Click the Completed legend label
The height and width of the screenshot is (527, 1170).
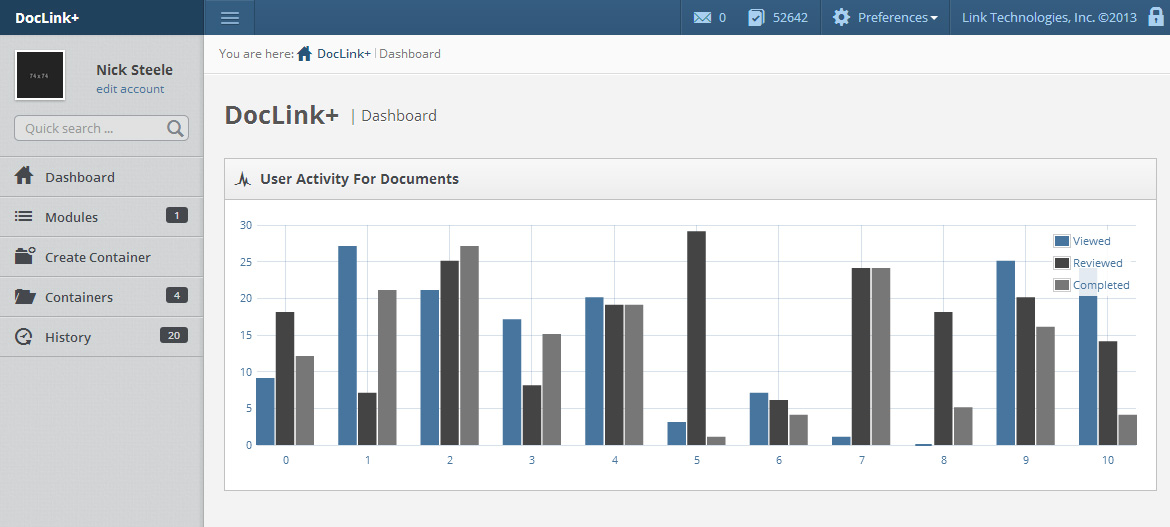click(x=1101, y=285)
